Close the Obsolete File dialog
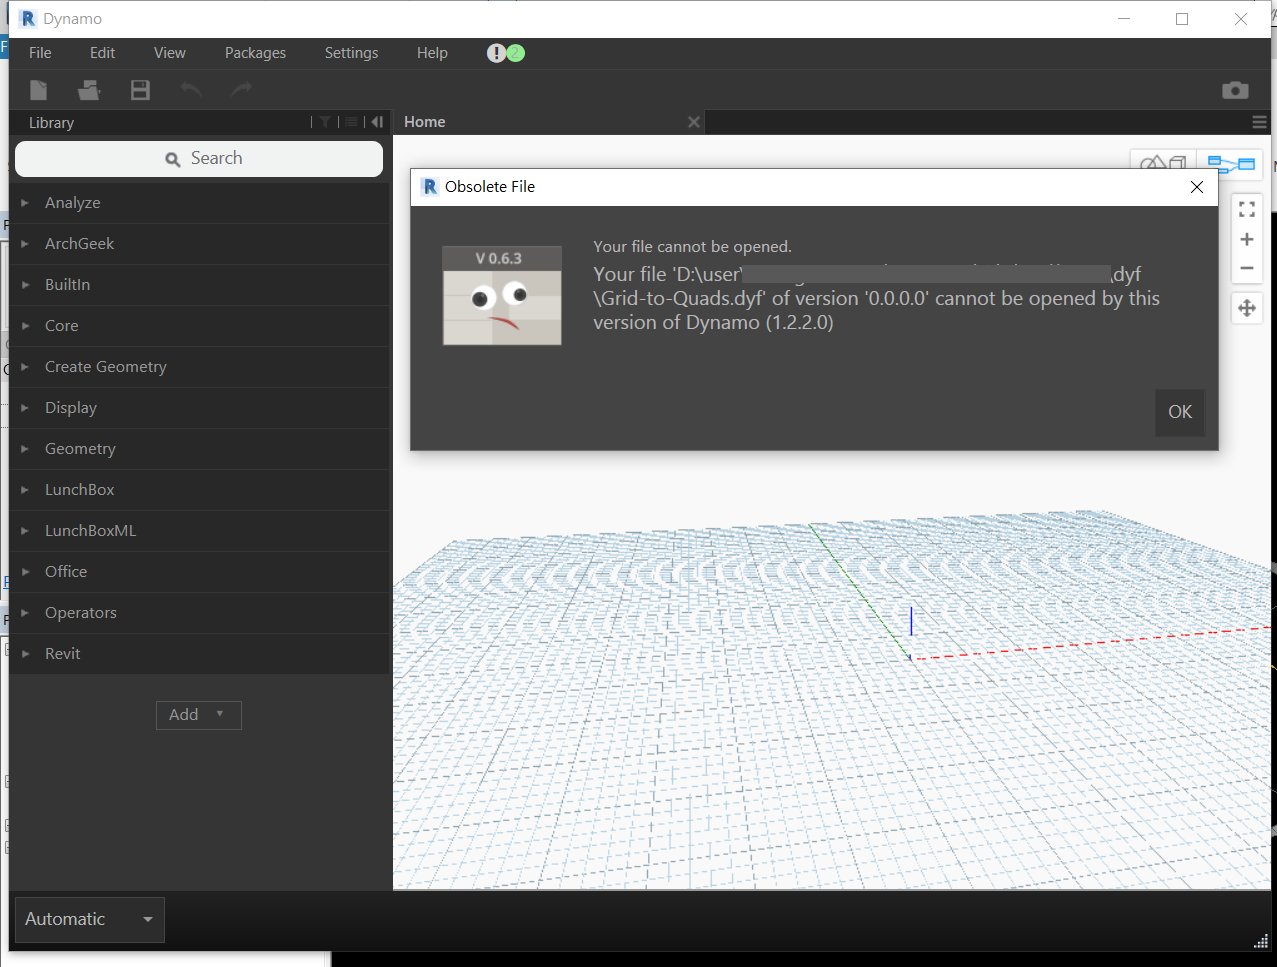Viewport: 1277px width, 967px height. [1197, 187]
